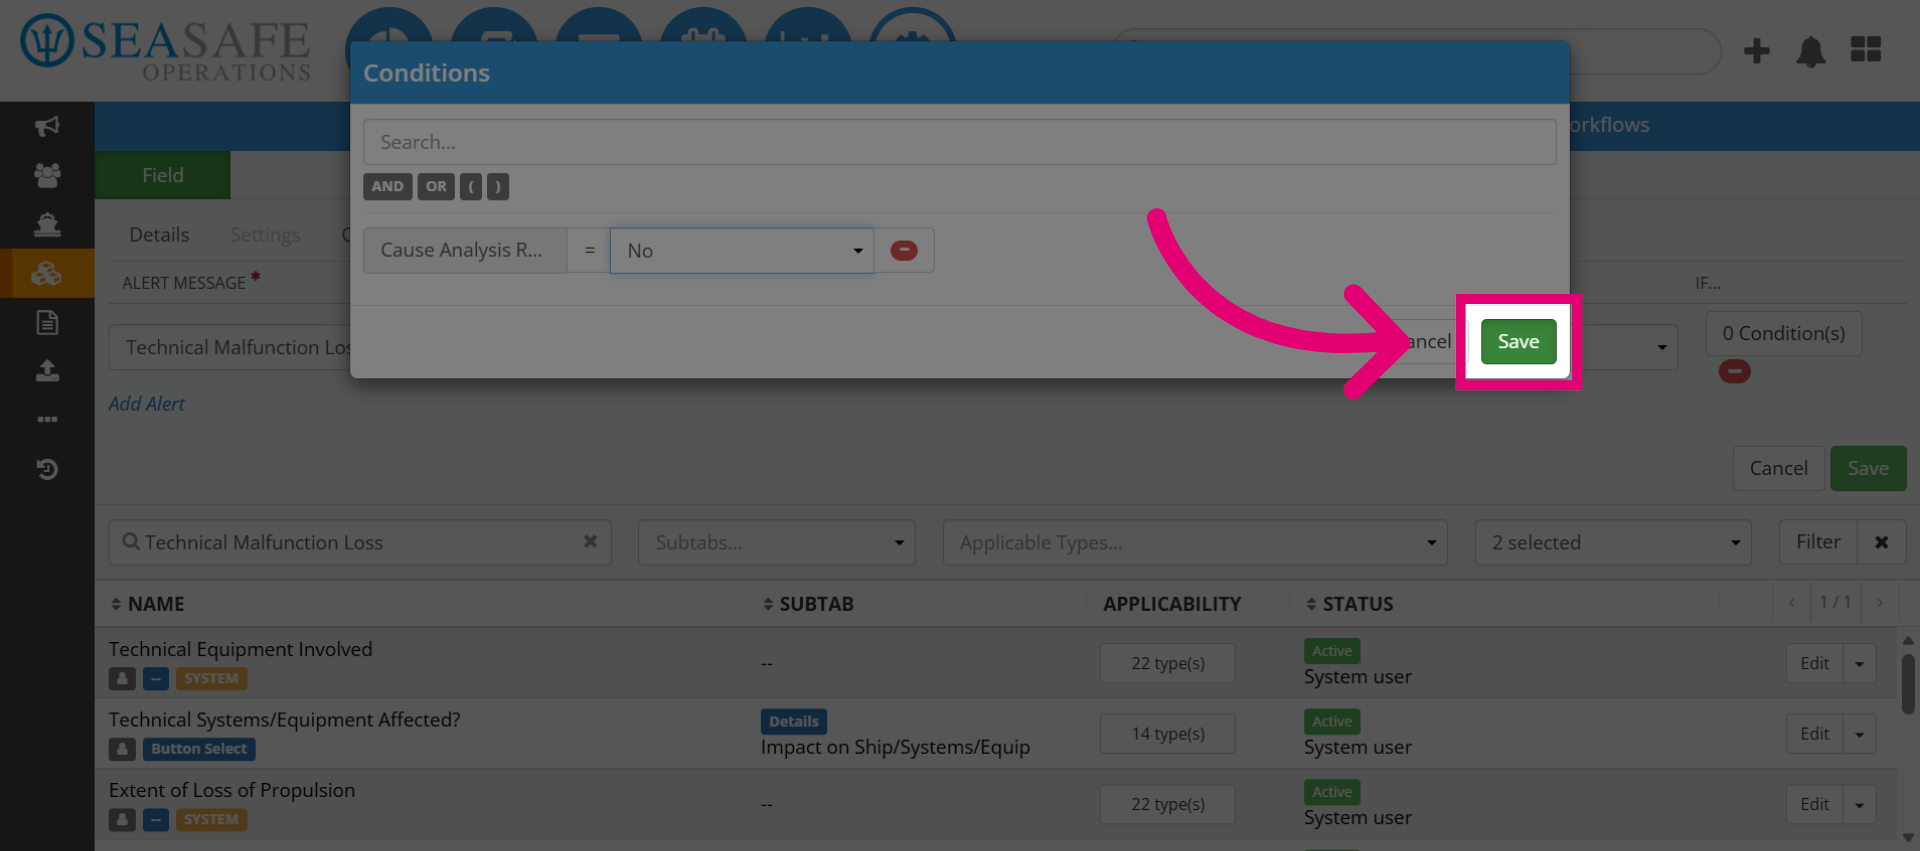Sort by the STATUS column
Screen dimensions: 1920x851
click(1349, 604)
